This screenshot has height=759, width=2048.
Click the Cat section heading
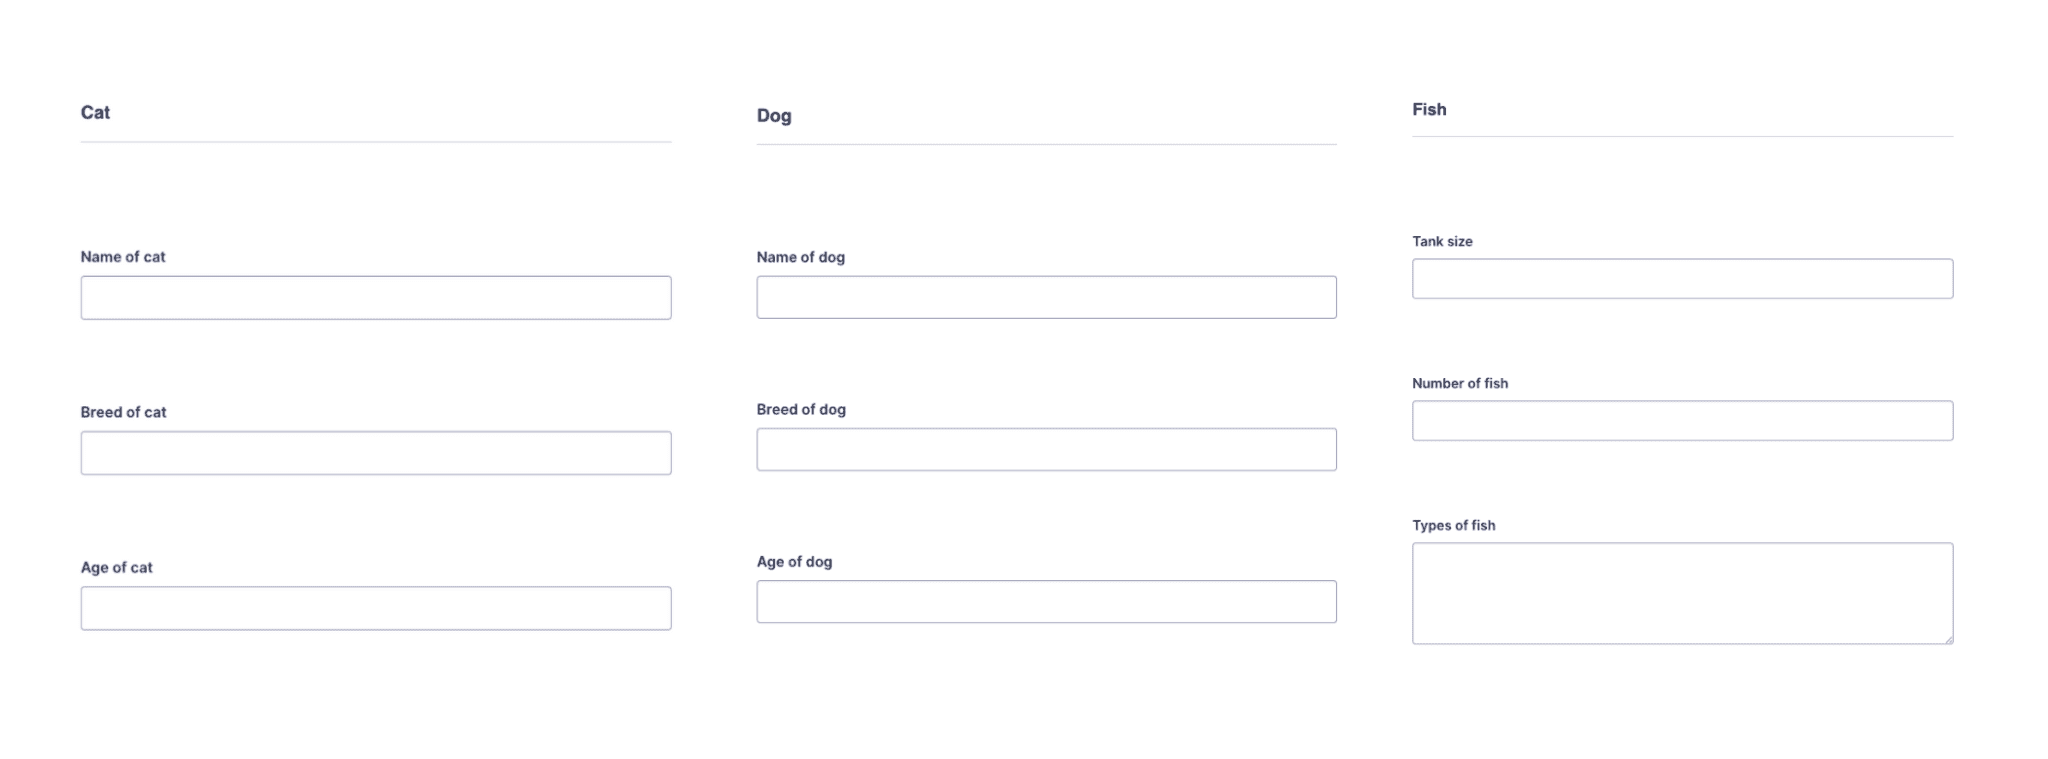[95, 112]
